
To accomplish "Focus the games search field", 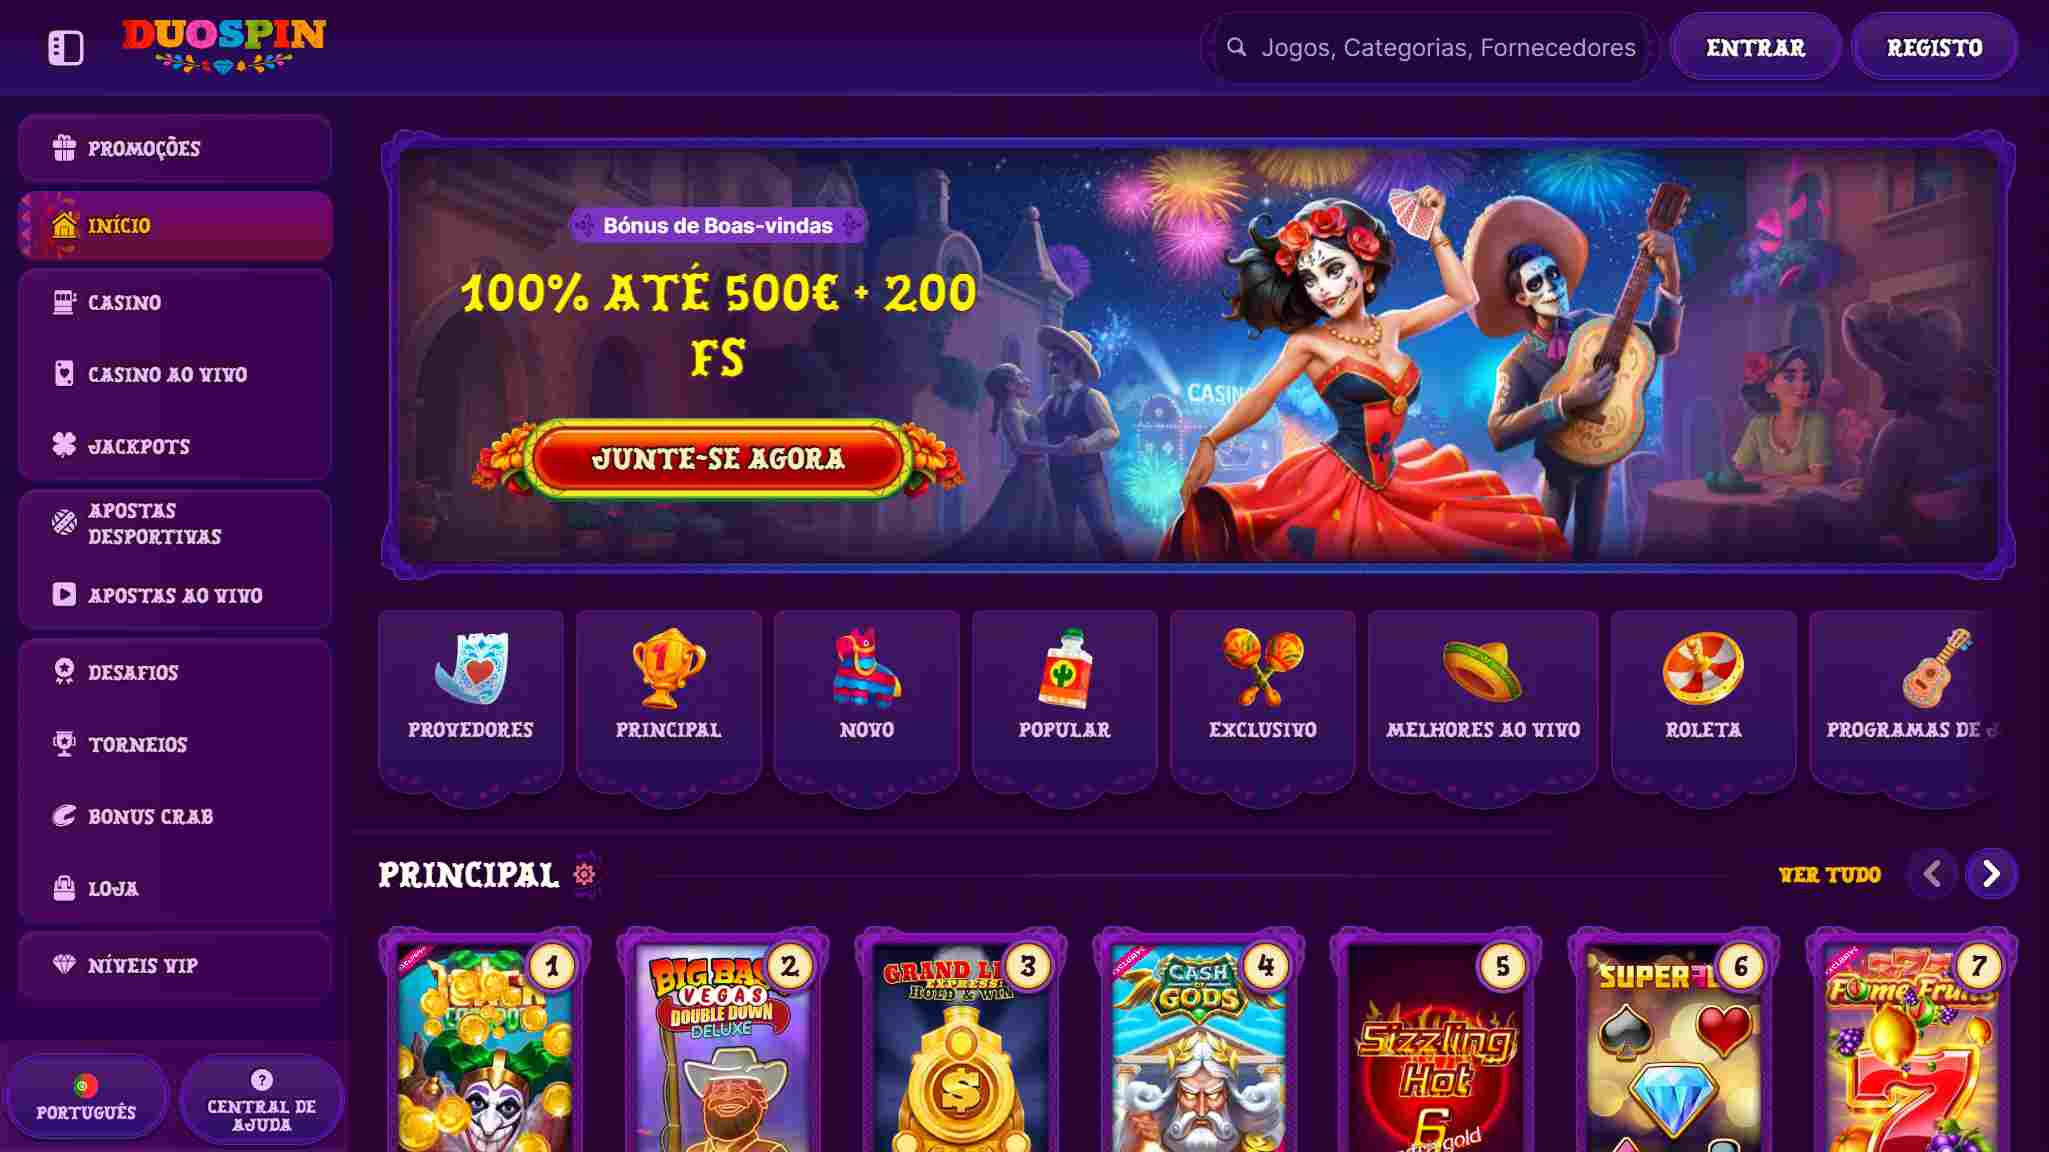I will pos(1430,47).
